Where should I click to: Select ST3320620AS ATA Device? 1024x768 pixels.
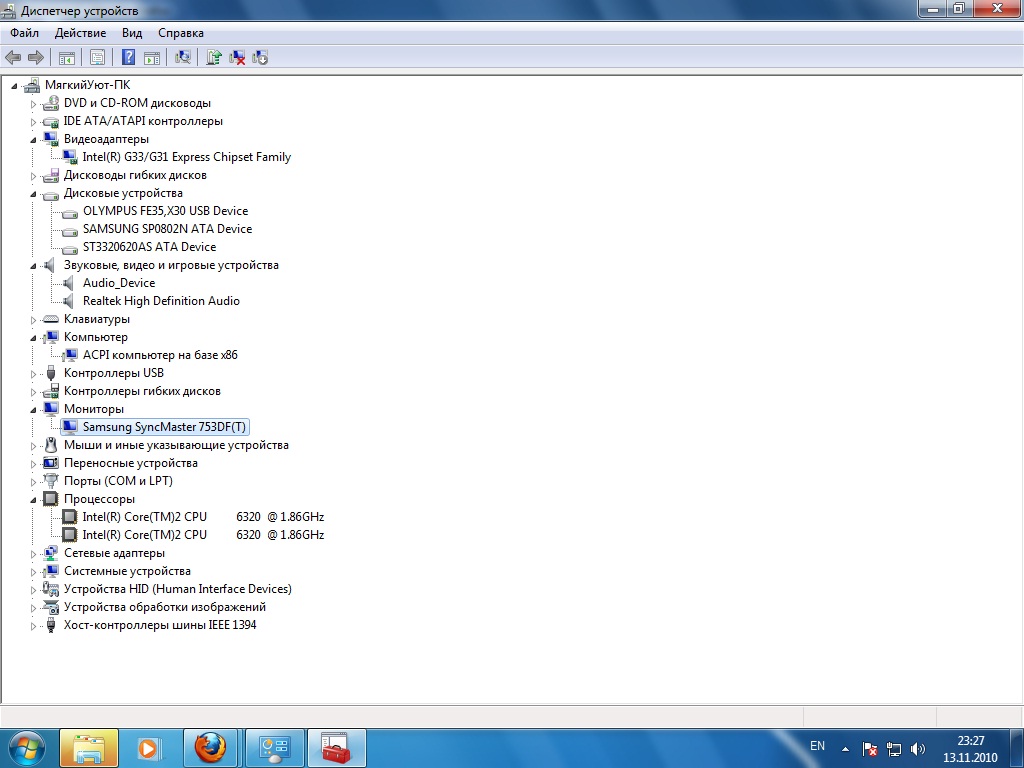[x=150, y=247]
